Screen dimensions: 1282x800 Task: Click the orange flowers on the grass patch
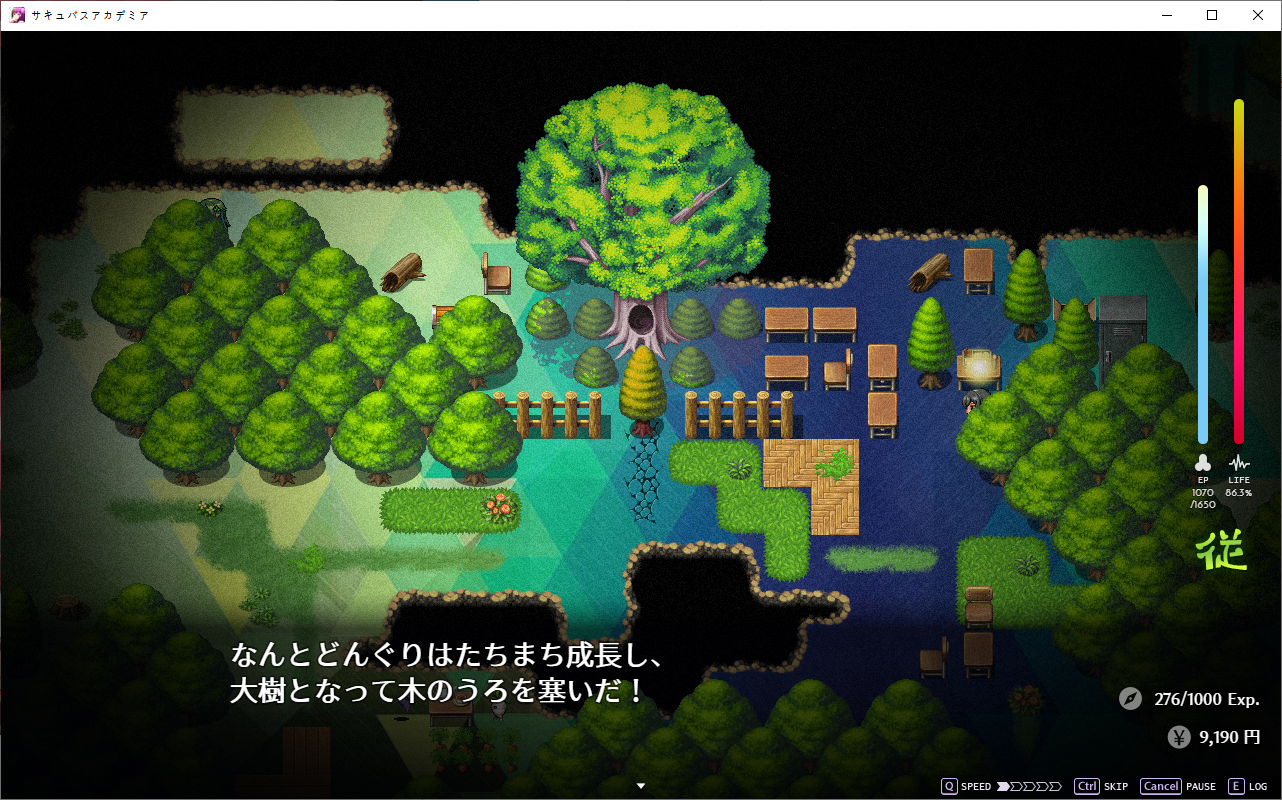coord(498,507)
